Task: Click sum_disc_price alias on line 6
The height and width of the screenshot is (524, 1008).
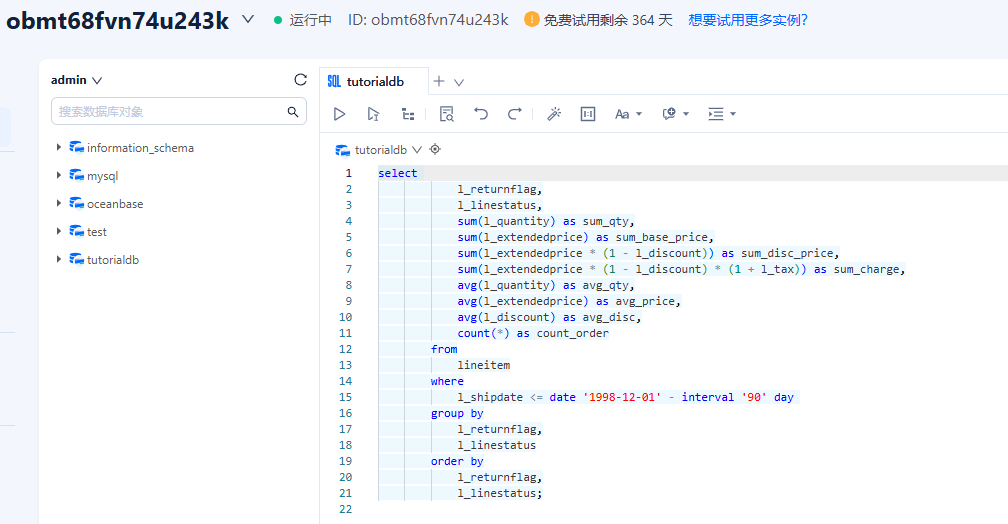Action: (x=788, y=253)
